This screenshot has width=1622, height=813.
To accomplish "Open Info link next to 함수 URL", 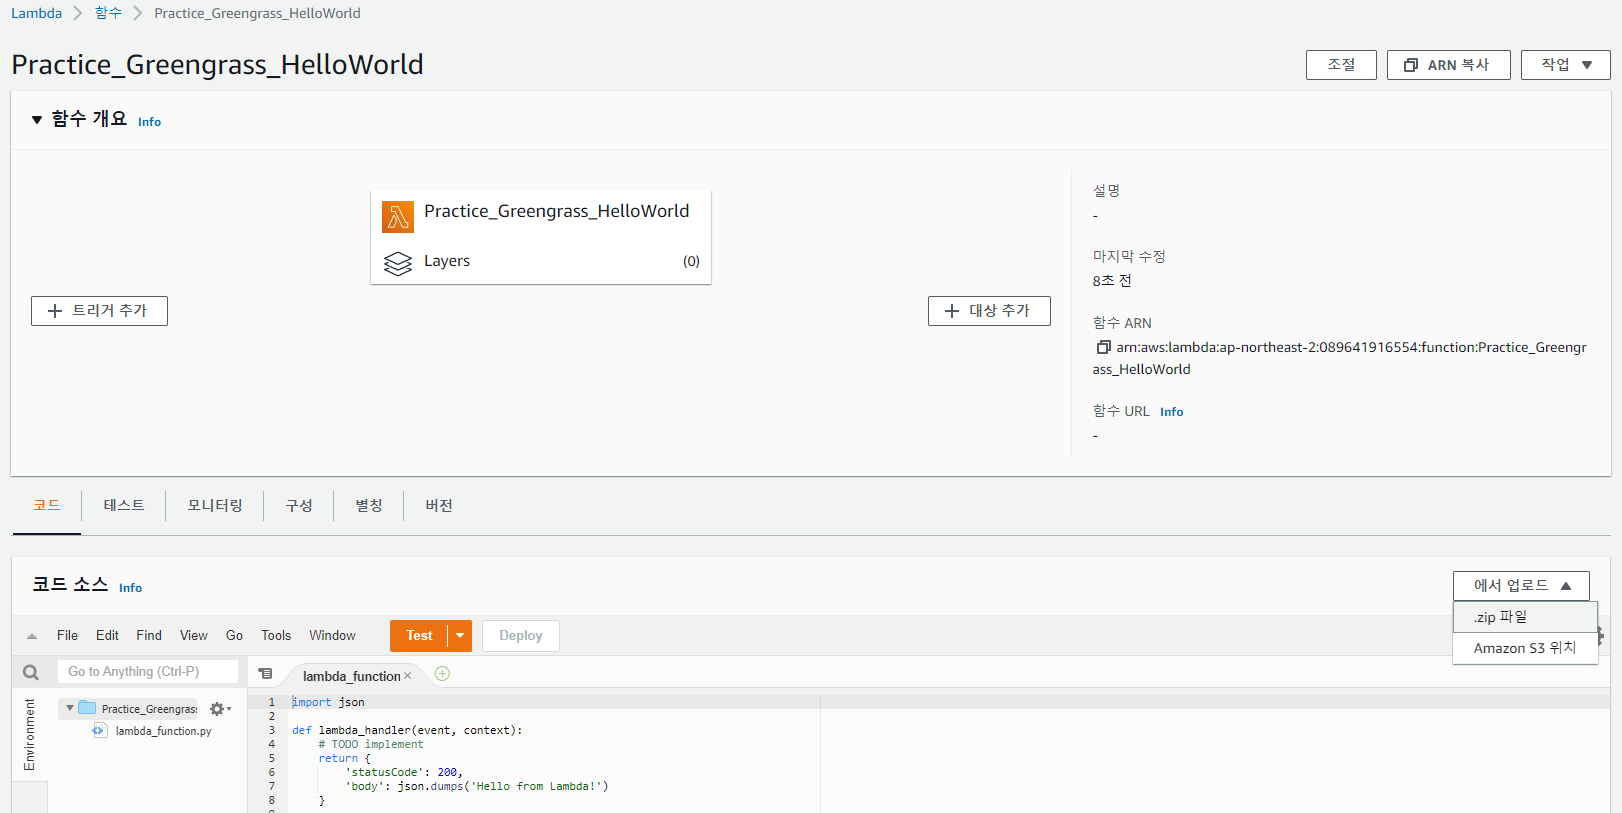I will (1171, 412).
